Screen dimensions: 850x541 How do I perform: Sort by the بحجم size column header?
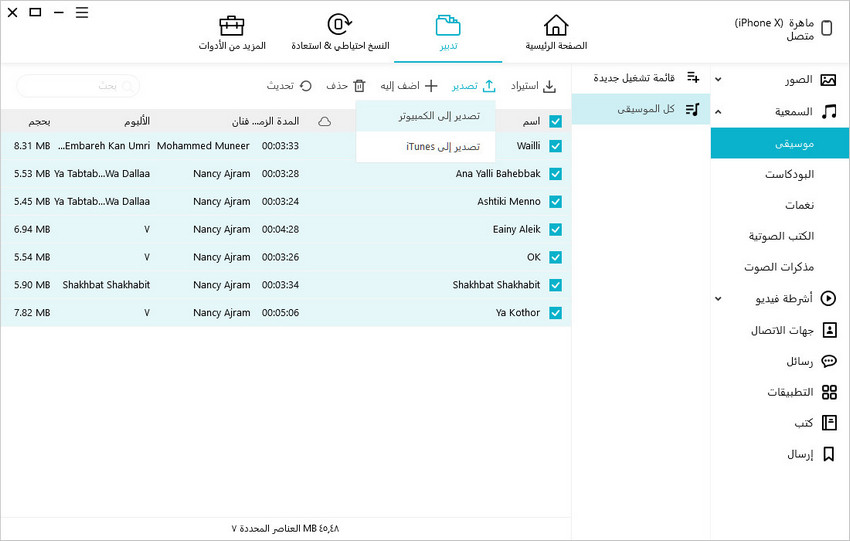point(39,121)
